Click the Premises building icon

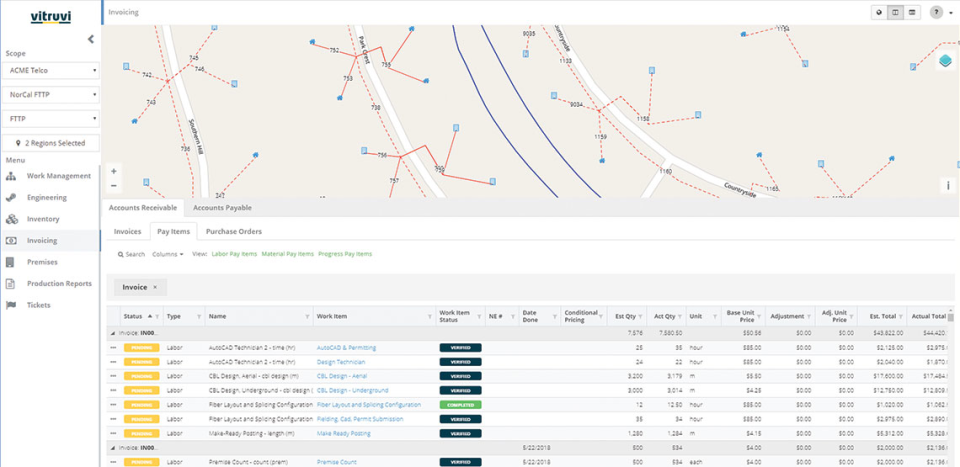click(x=10, y=262)
